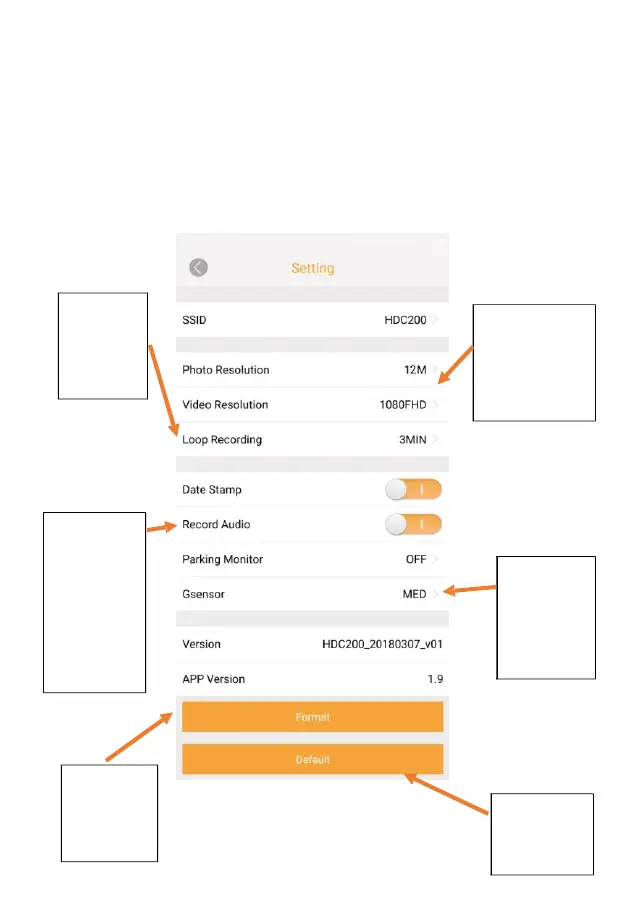The width and height of the screenshot is (641, 908).
Task: Tap the Version HDC200_20180307_v01 row
Action: coord(312,644)
